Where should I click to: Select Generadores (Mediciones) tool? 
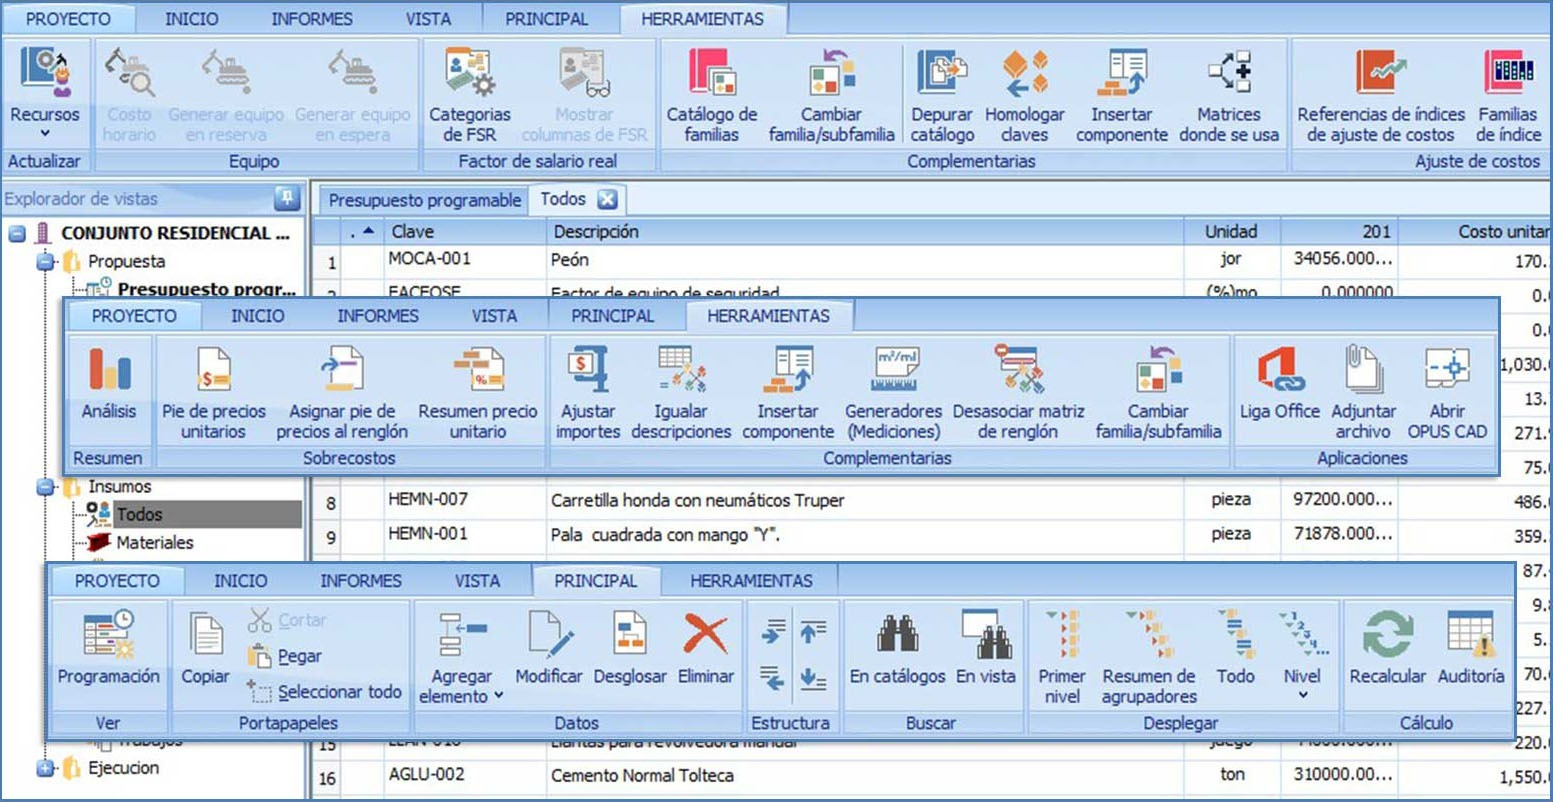(x=893, y=392)
